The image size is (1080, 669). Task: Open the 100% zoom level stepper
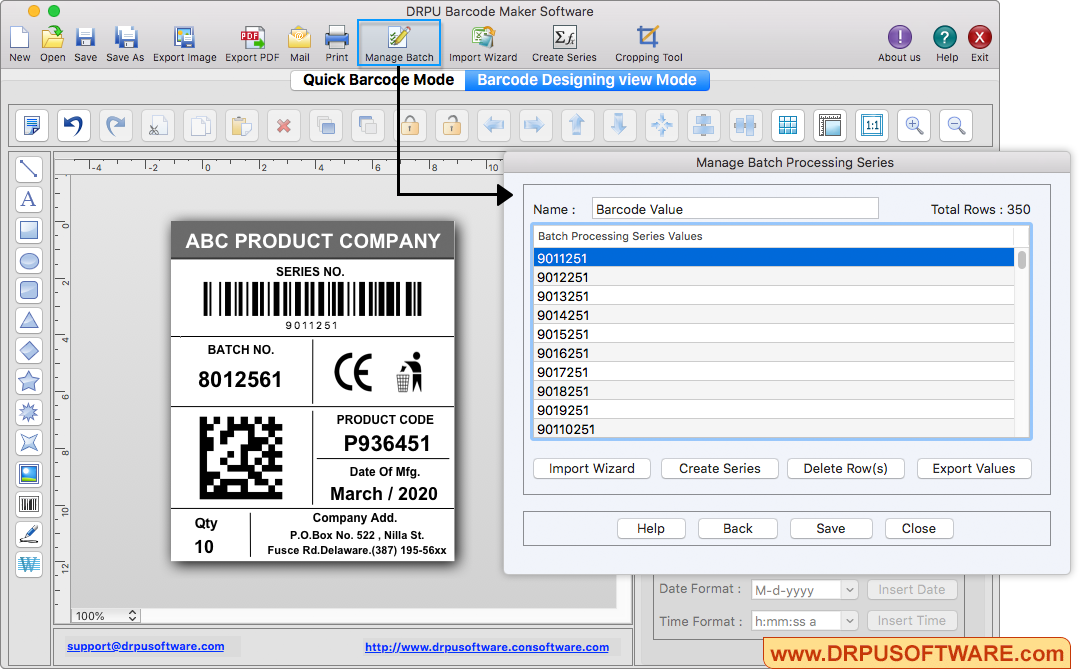point(131,616)
